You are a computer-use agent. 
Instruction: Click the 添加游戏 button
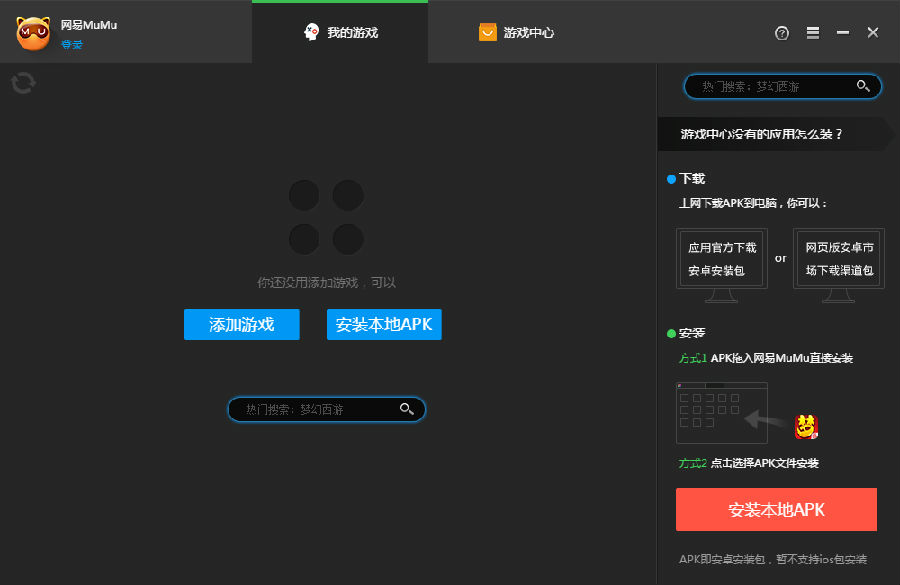point(241,324)
